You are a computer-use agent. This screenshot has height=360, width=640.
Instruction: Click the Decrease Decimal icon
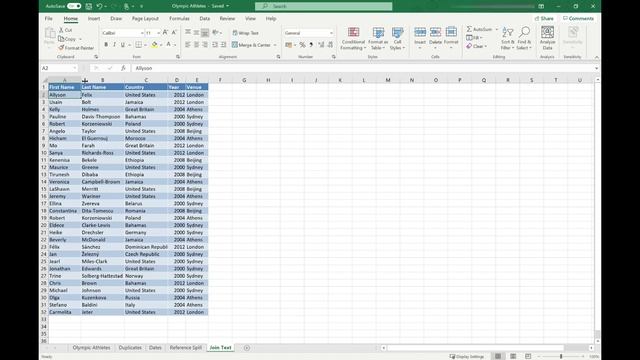pyautogui.click(x=330, y=45)
